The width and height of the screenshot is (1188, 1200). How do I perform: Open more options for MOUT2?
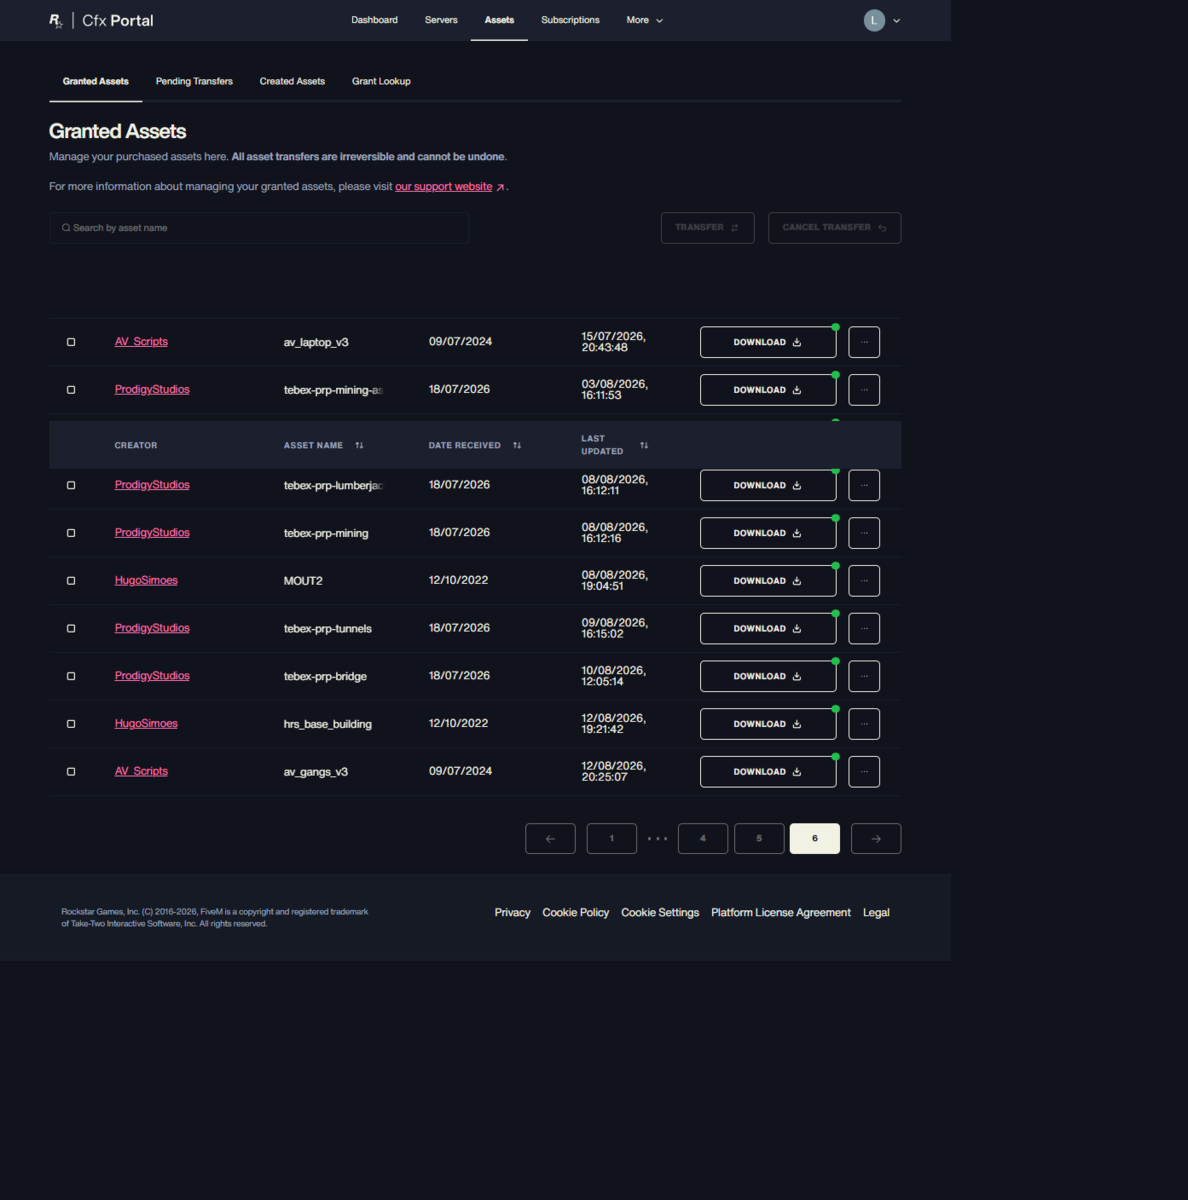coord(864,581)
